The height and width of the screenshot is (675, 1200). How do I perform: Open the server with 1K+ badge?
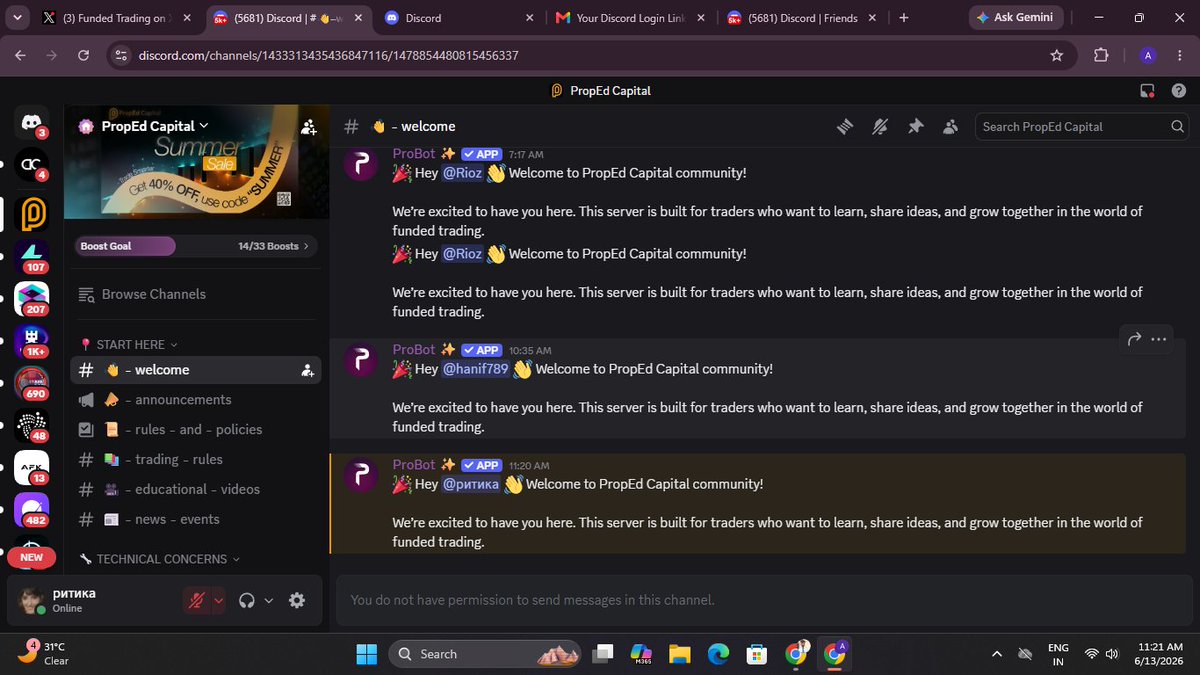click(32, 343)
